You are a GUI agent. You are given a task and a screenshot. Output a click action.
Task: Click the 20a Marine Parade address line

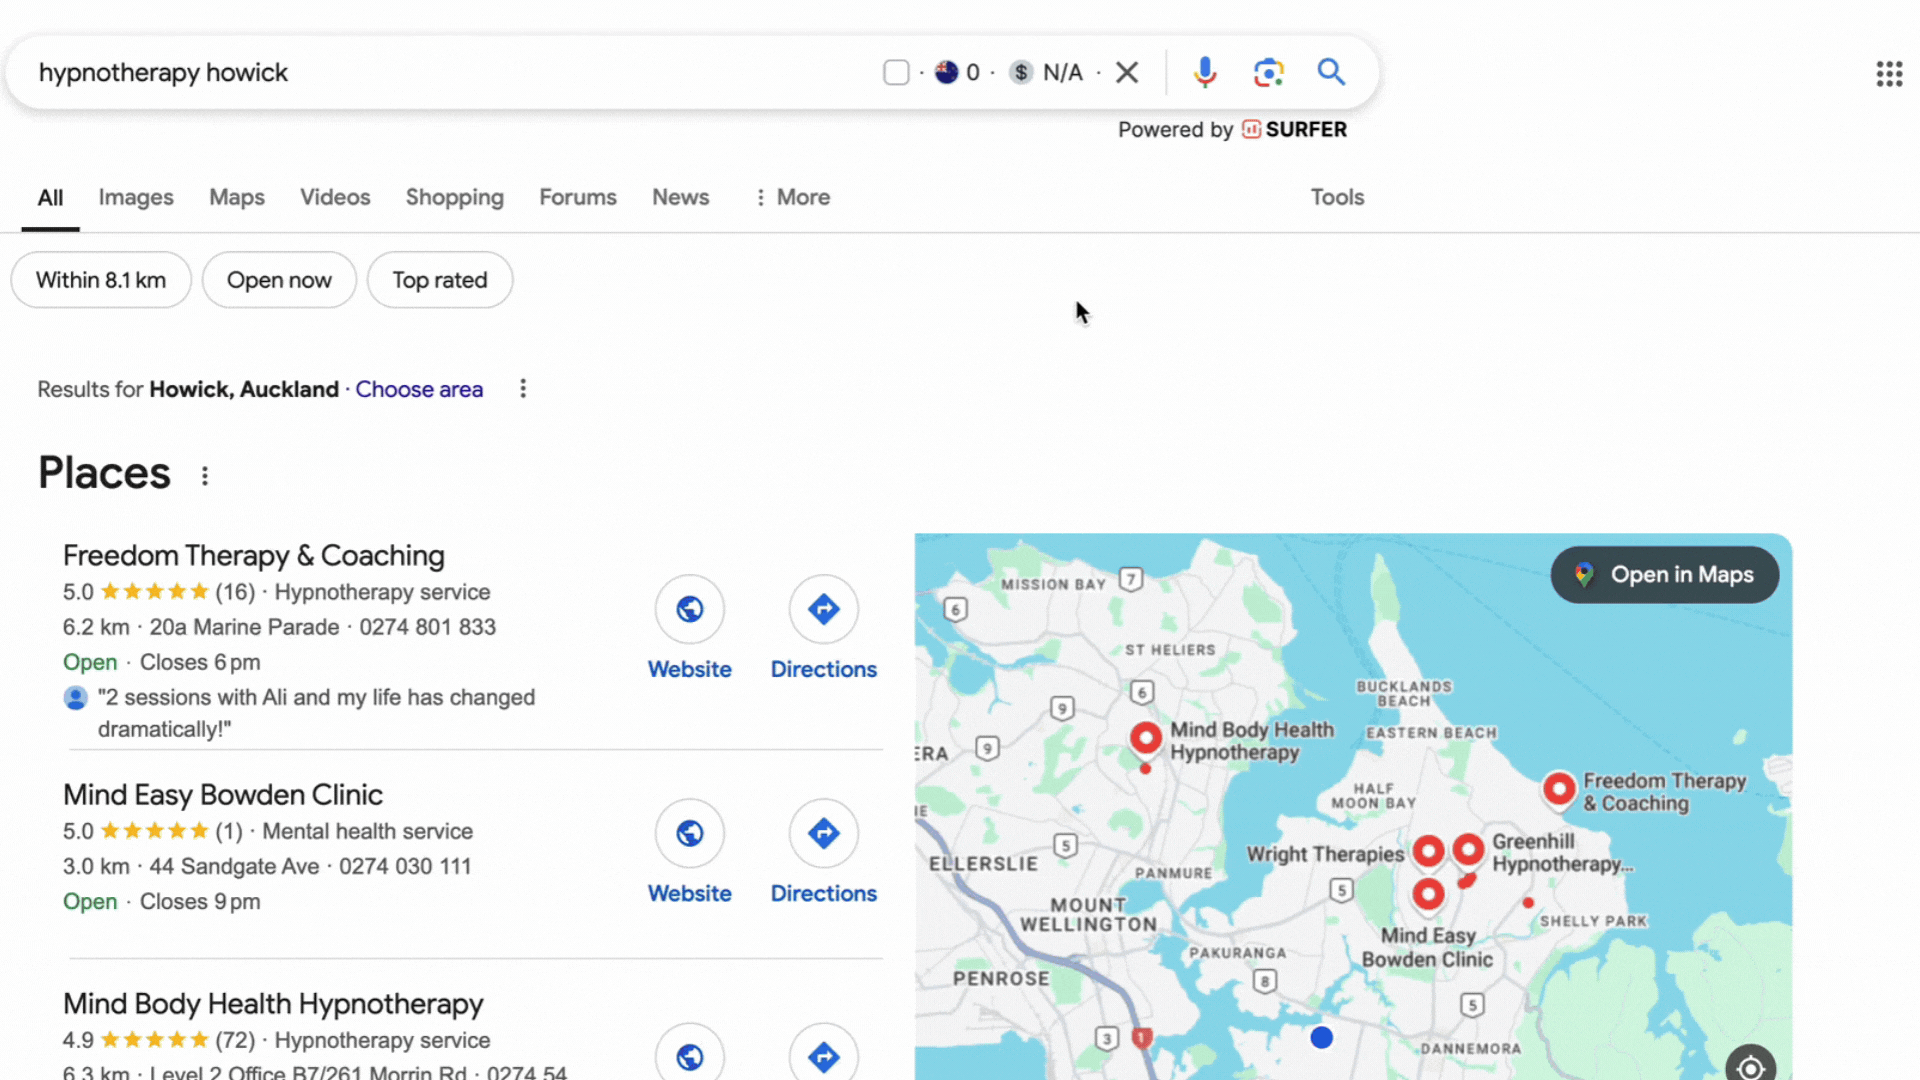[x=244, y=627]
